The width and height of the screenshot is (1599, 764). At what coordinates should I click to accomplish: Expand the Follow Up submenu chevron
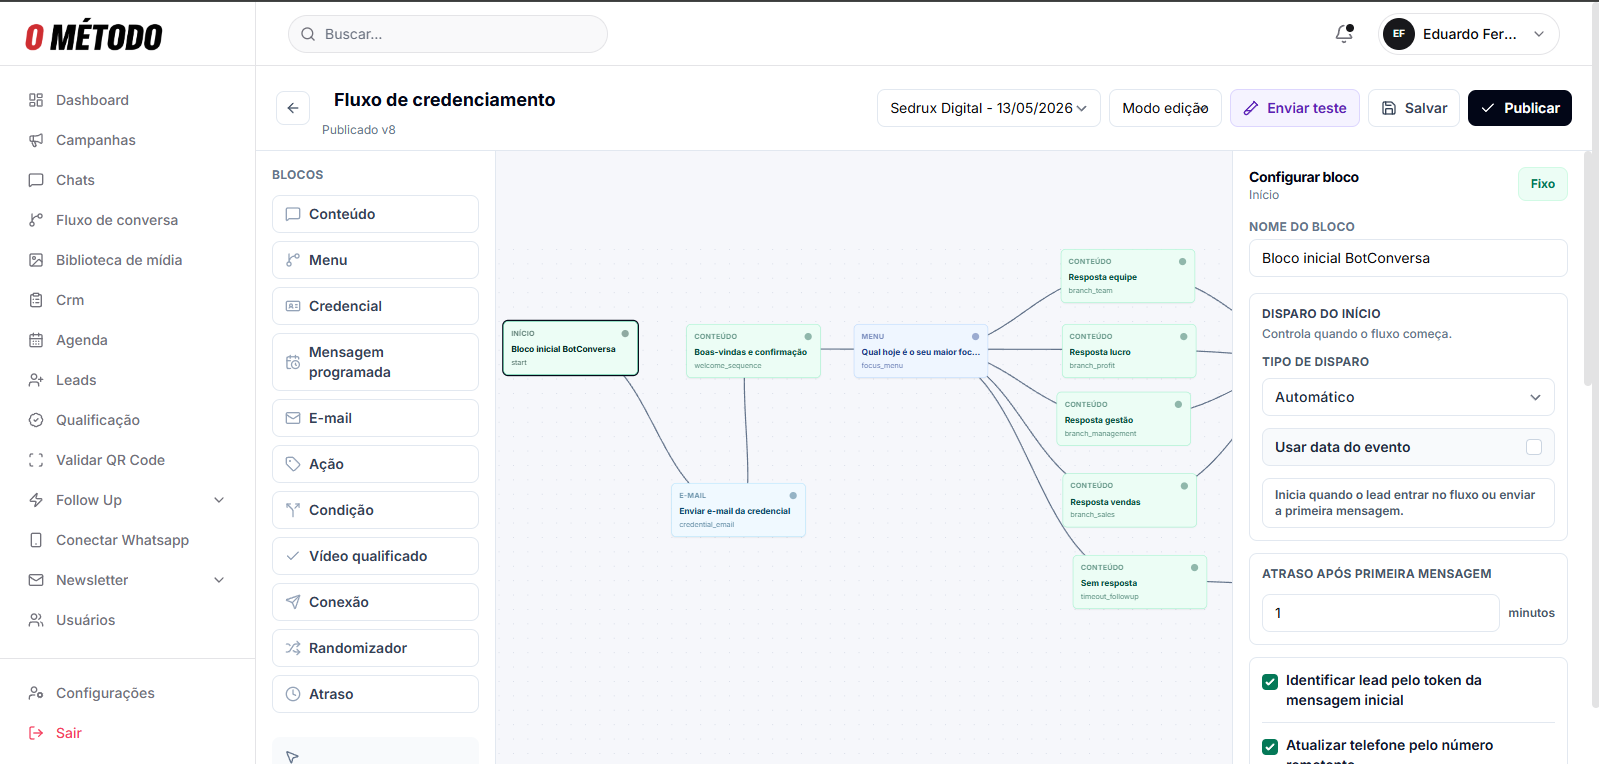pyautogui.click(x=219, y=500)
